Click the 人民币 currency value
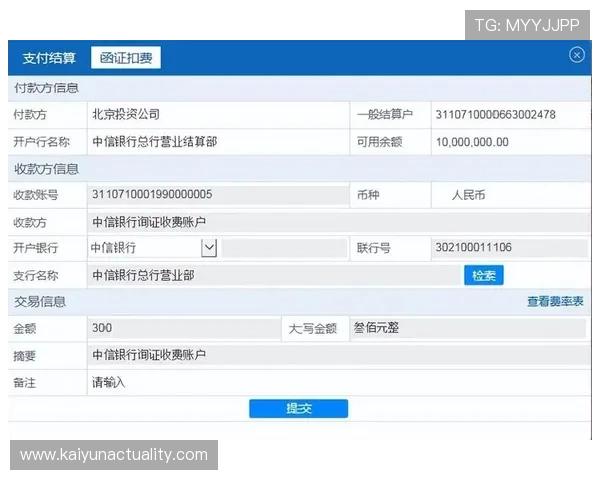Viewport: 600px width, 480px height. [468, 195]
